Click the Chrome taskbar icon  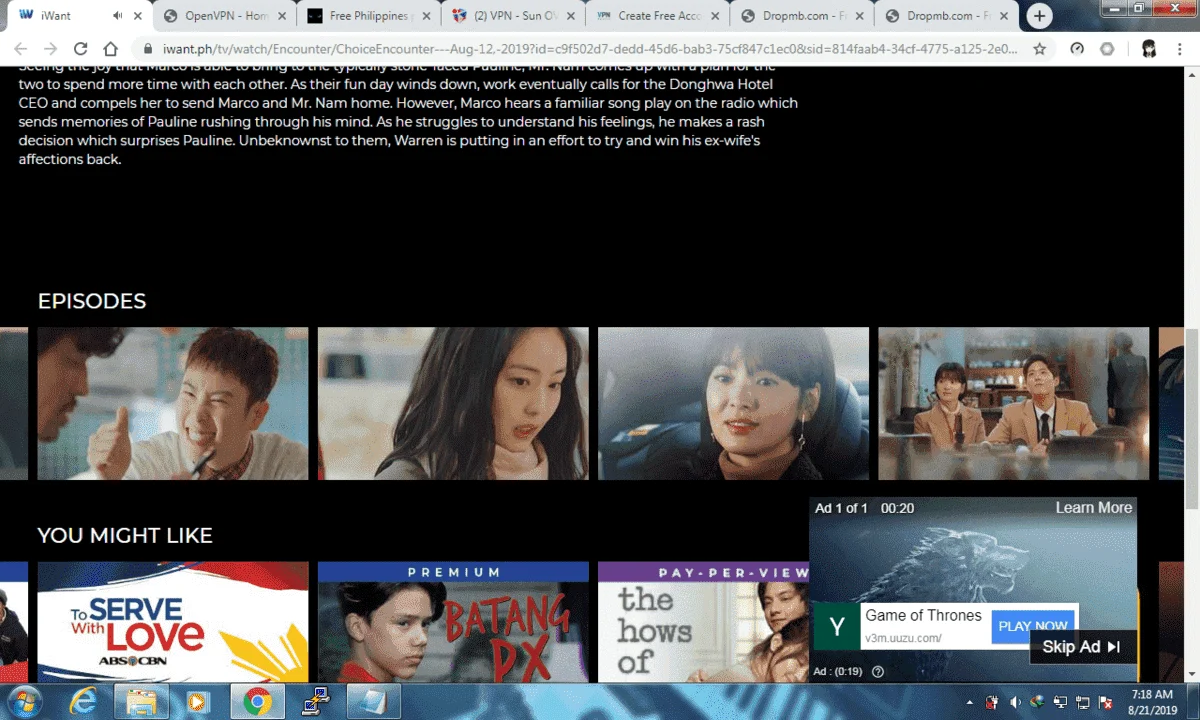tap(257, 702)
